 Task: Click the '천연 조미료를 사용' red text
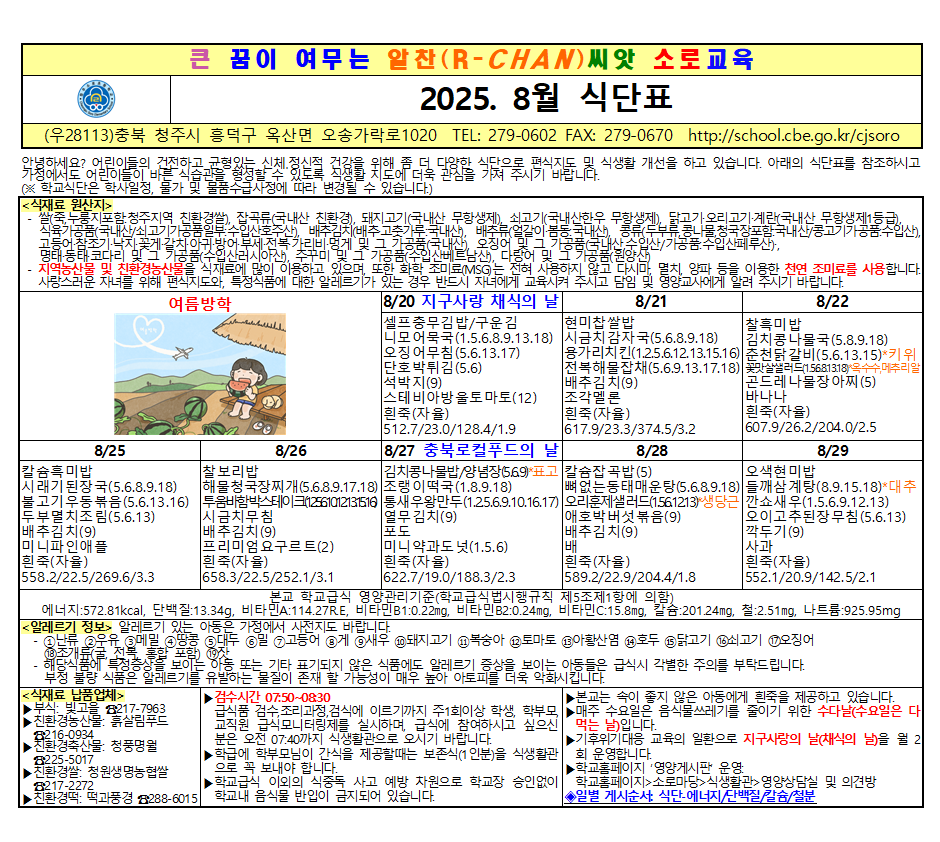(x=835, y=268)
